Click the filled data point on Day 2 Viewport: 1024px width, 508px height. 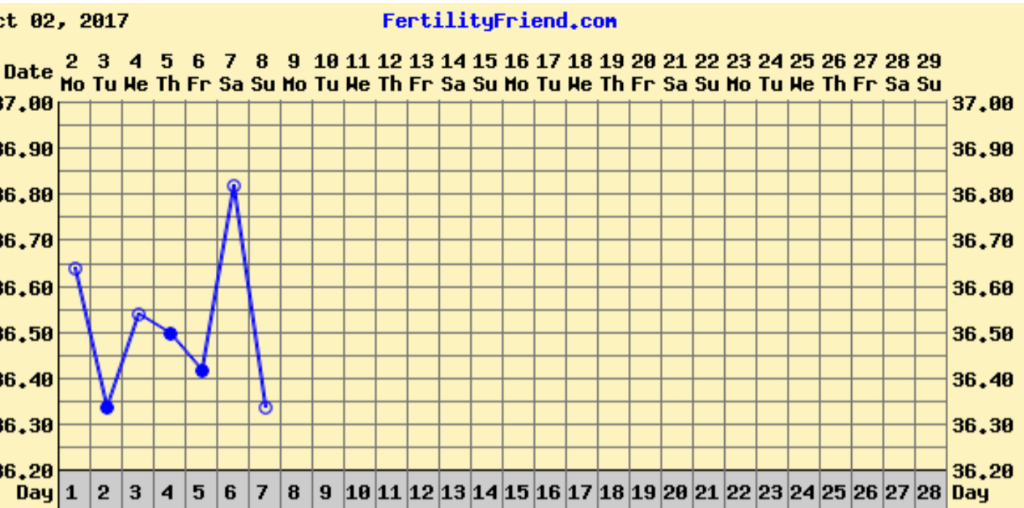pyautogui.click(x=107, y=407)
